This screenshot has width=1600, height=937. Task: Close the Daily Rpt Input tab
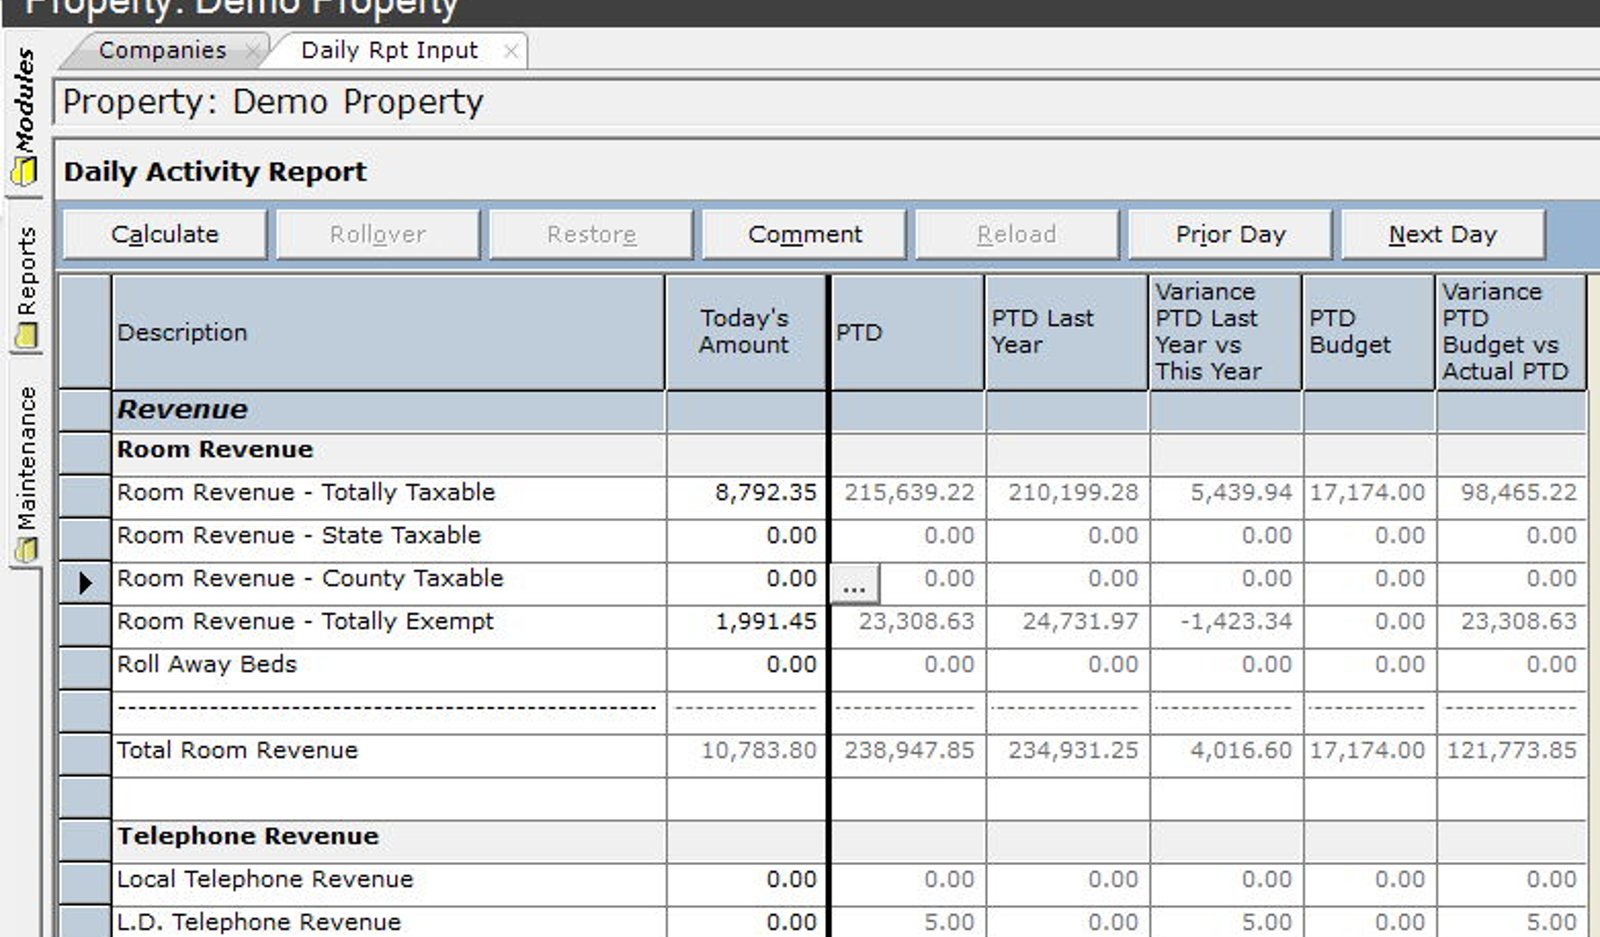(511, 51)
